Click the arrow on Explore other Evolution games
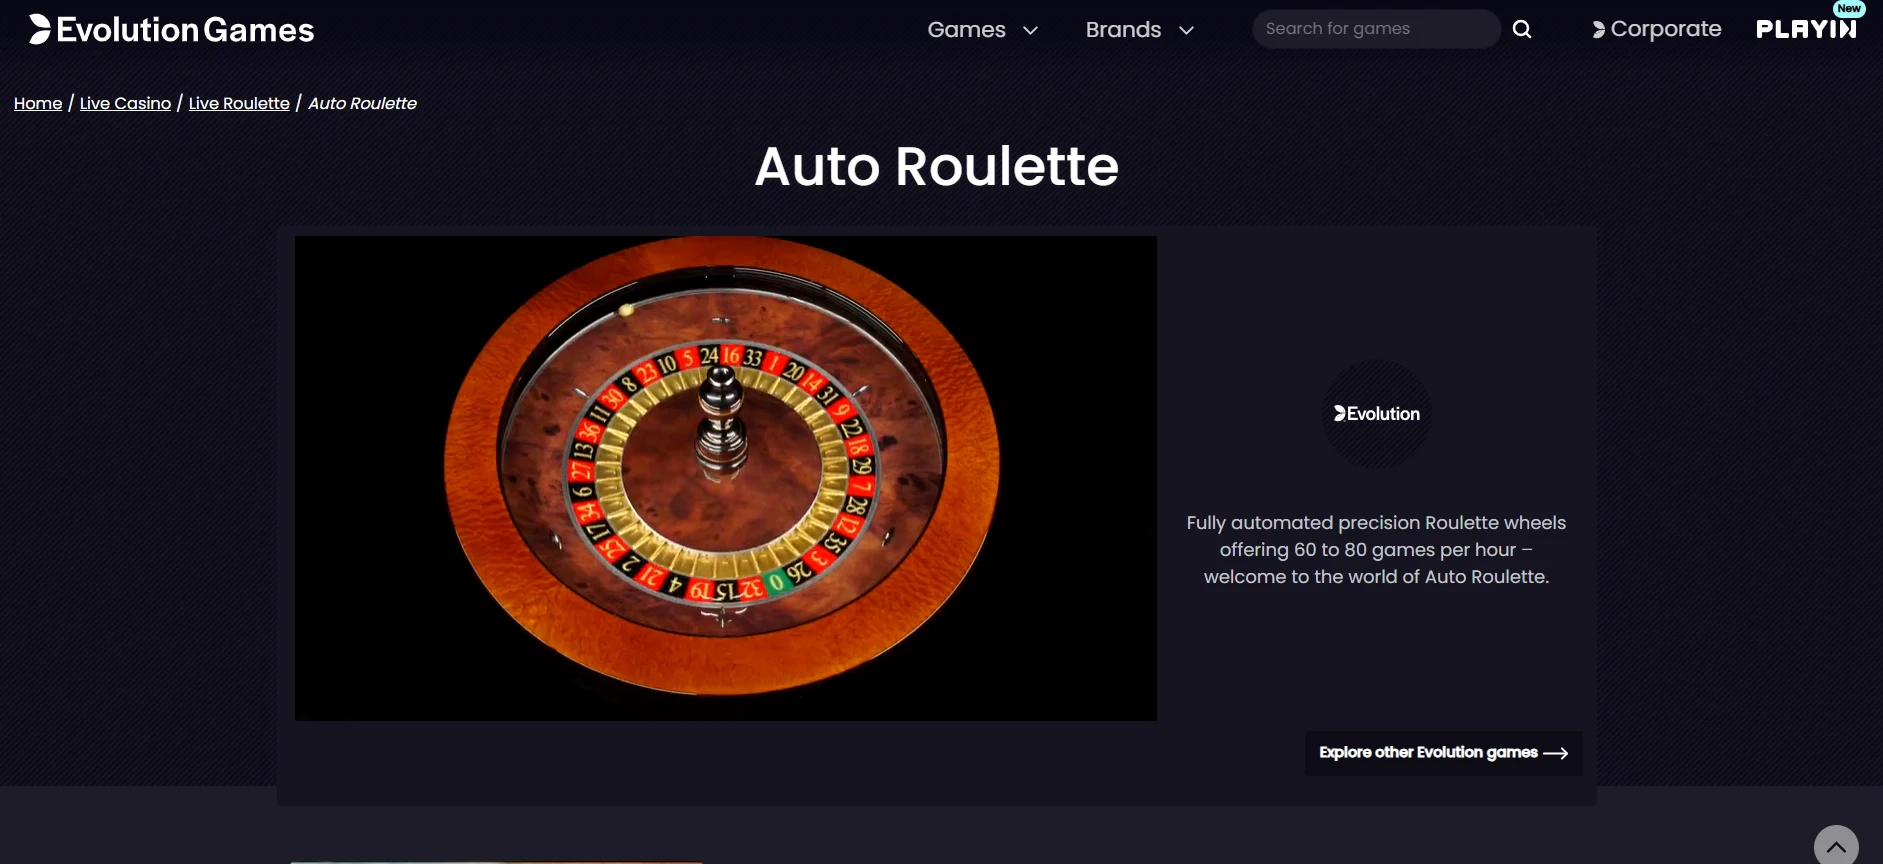Screen dimensions: 1883x864 [x=1556, y=753]
